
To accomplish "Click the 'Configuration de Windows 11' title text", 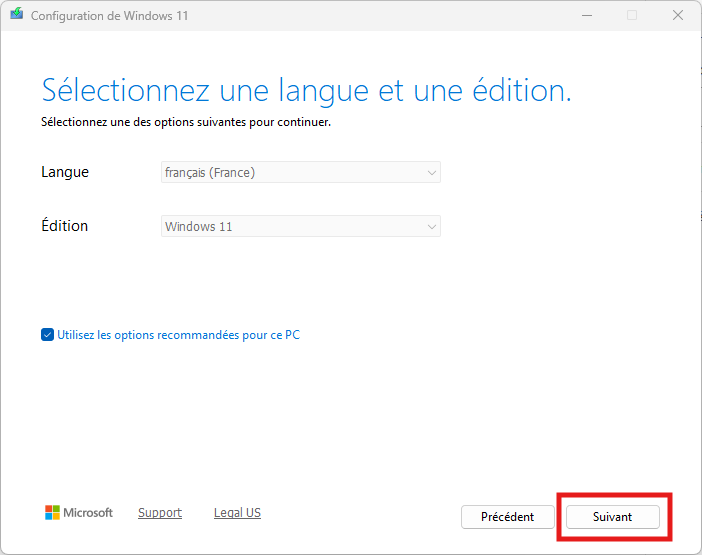I will pyautogui.click(x=110, y=16).
